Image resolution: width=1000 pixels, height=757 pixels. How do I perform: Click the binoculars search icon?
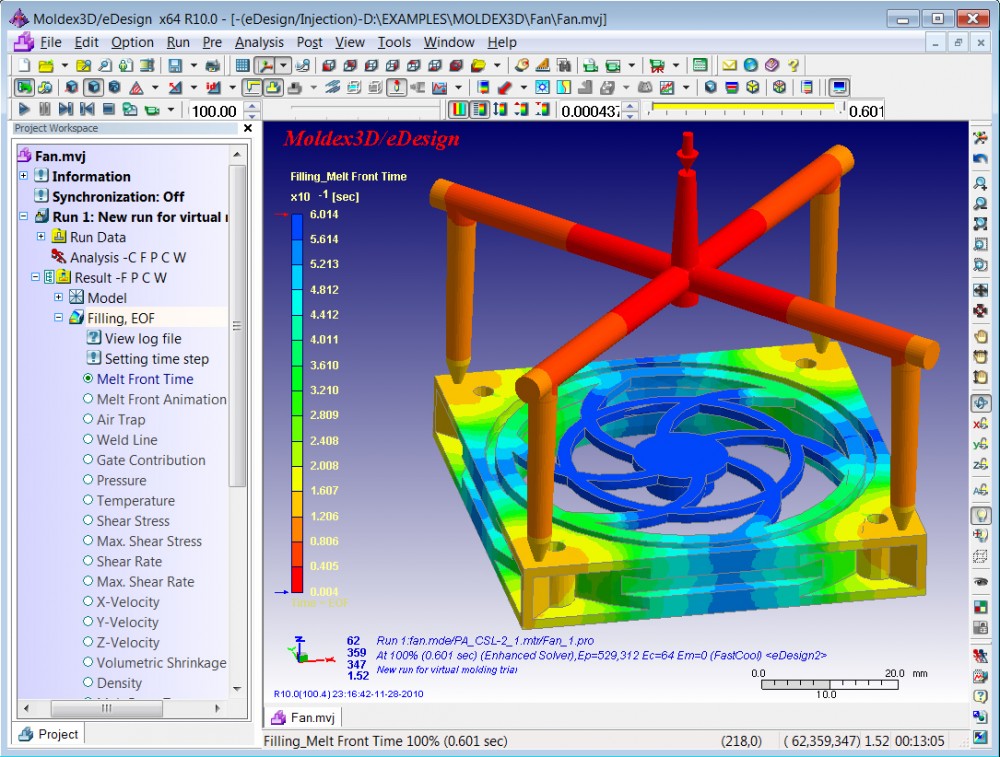564,65
